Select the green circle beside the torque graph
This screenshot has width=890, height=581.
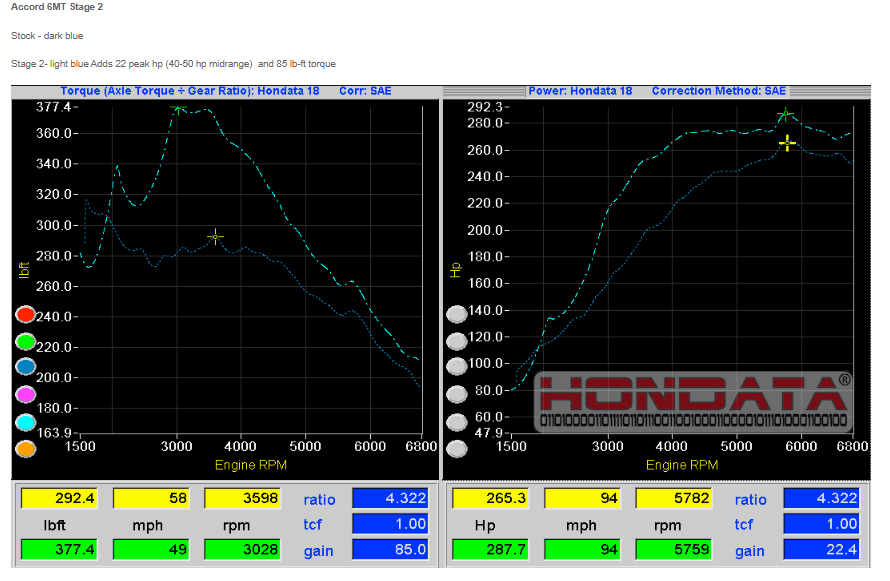27,342
